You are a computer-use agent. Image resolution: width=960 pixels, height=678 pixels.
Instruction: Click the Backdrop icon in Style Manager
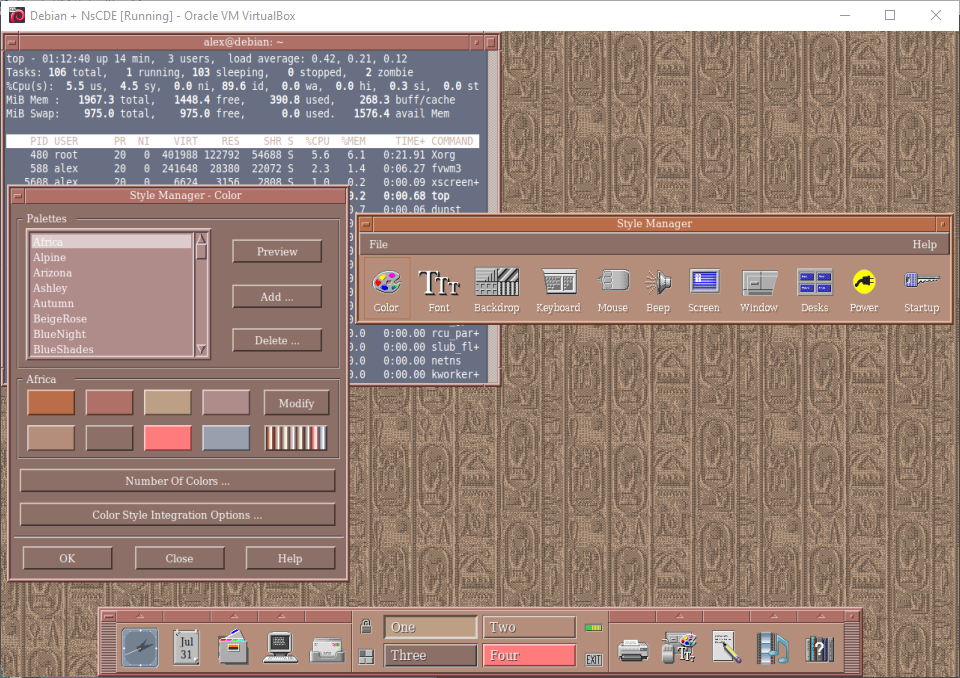pyautogui.click(x=496, y=284)
